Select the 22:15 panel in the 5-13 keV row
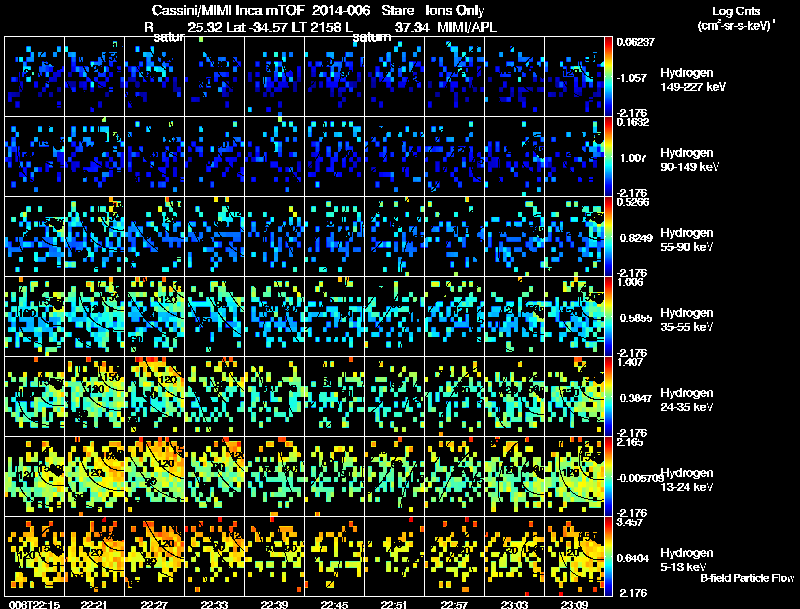The image size is (800, 609). pyautogui.click(x=35, y=556)
